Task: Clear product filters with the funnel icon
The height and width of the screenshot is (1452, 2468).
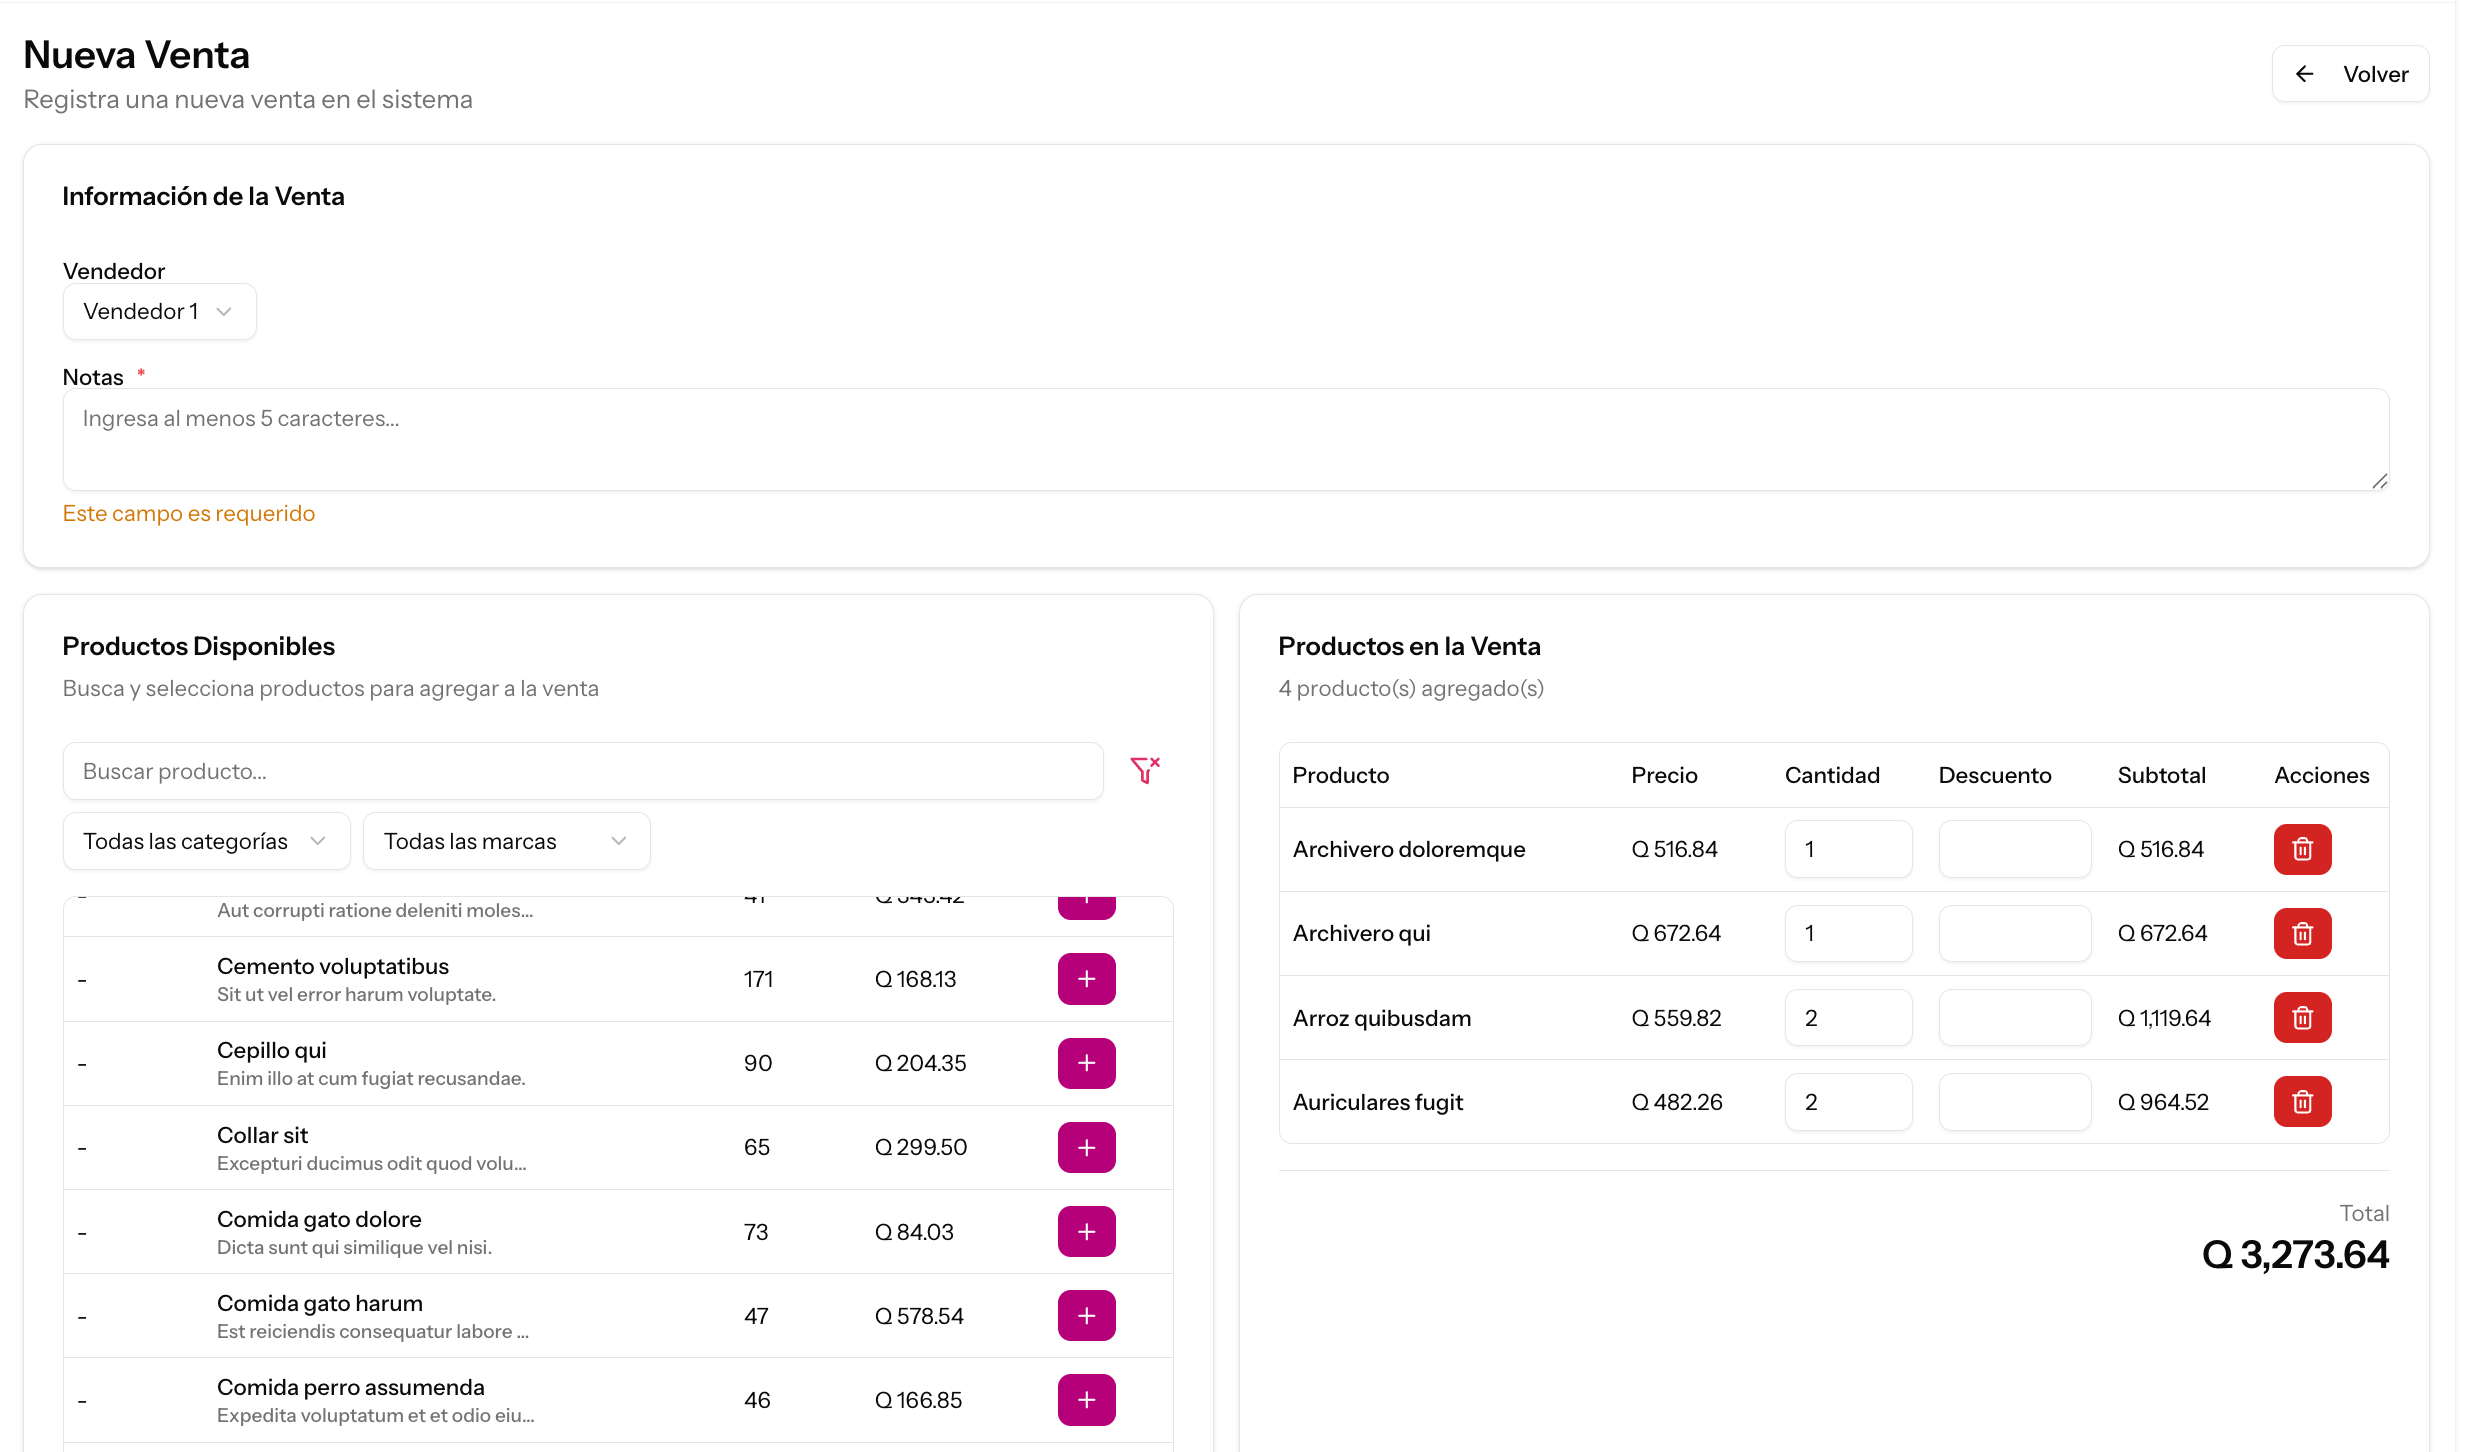Action: coord(1145,770)
